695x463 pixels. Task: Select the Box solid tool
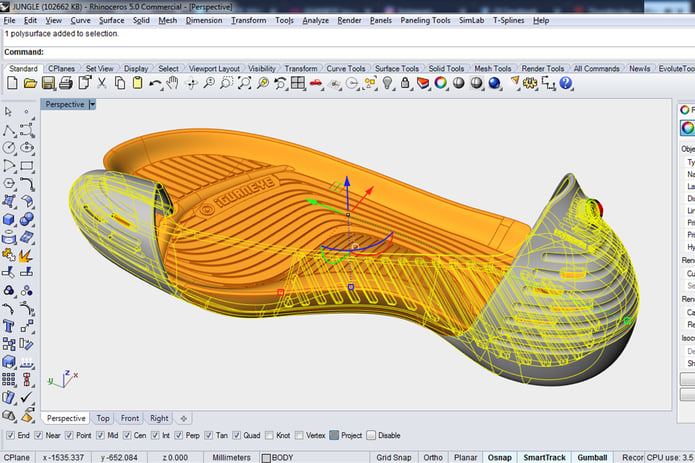click(9, 219)
